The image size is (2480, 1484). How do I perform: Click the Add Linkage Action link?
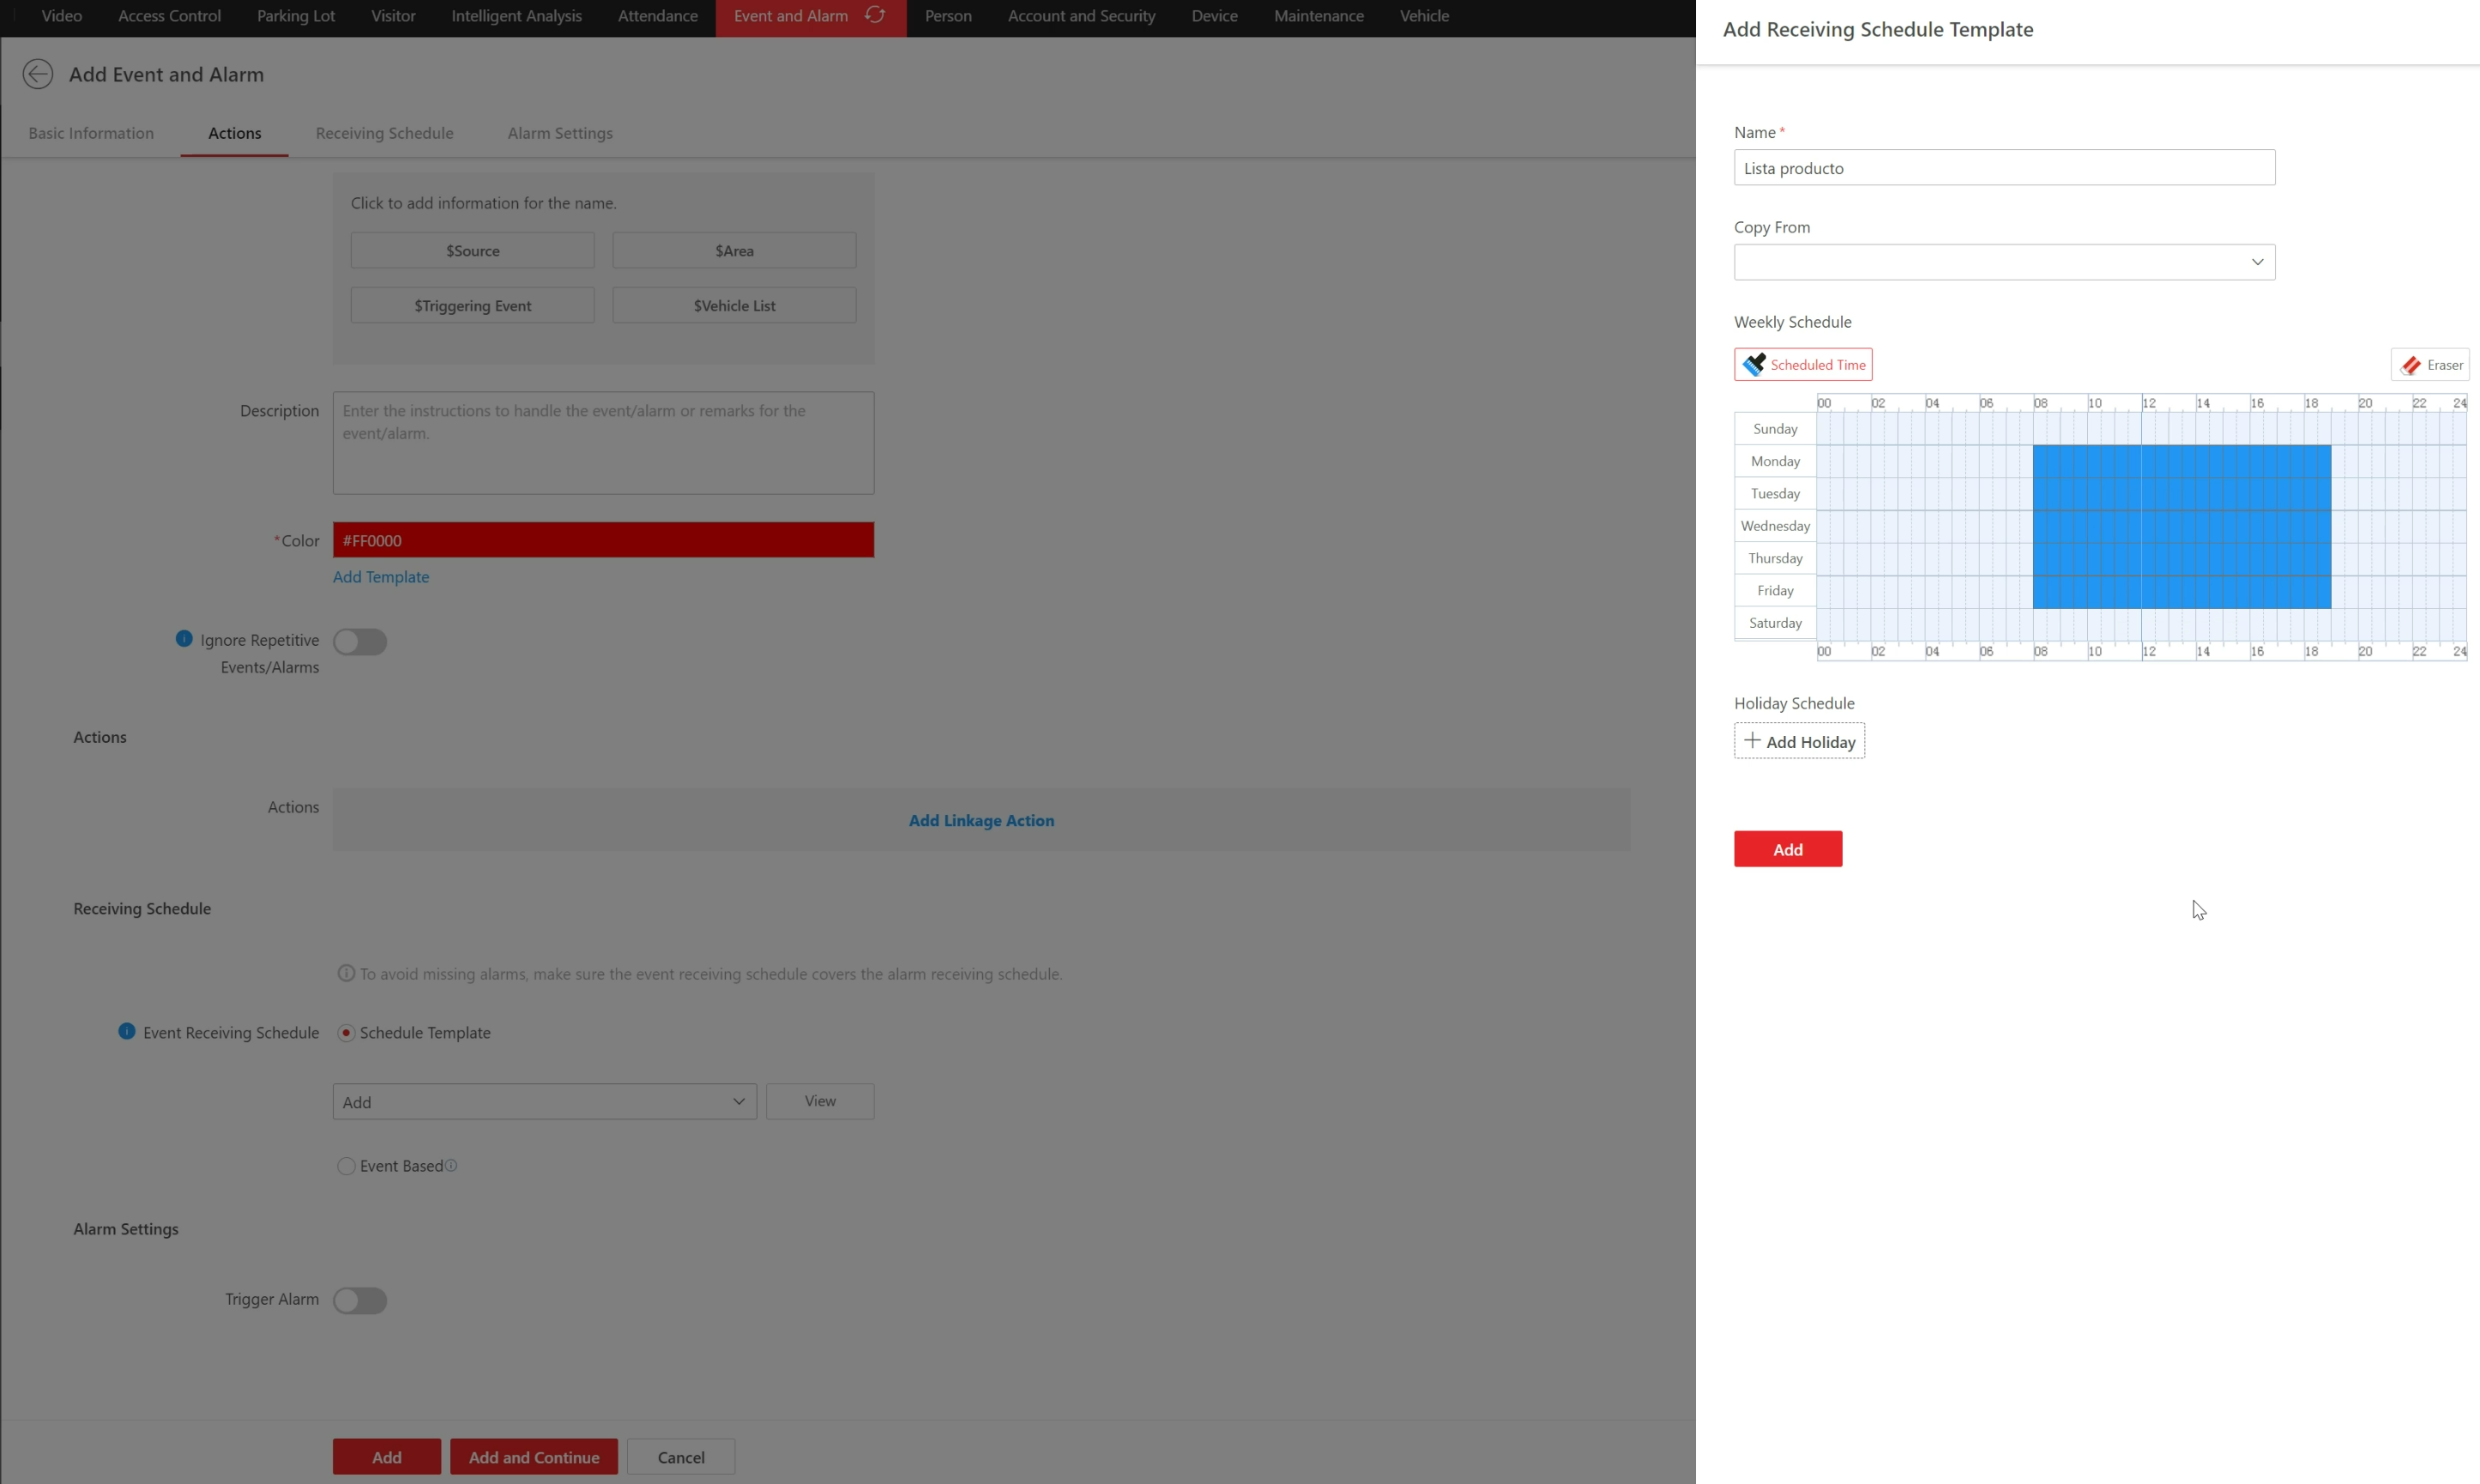pyautogui.click(x=981, y=820)
